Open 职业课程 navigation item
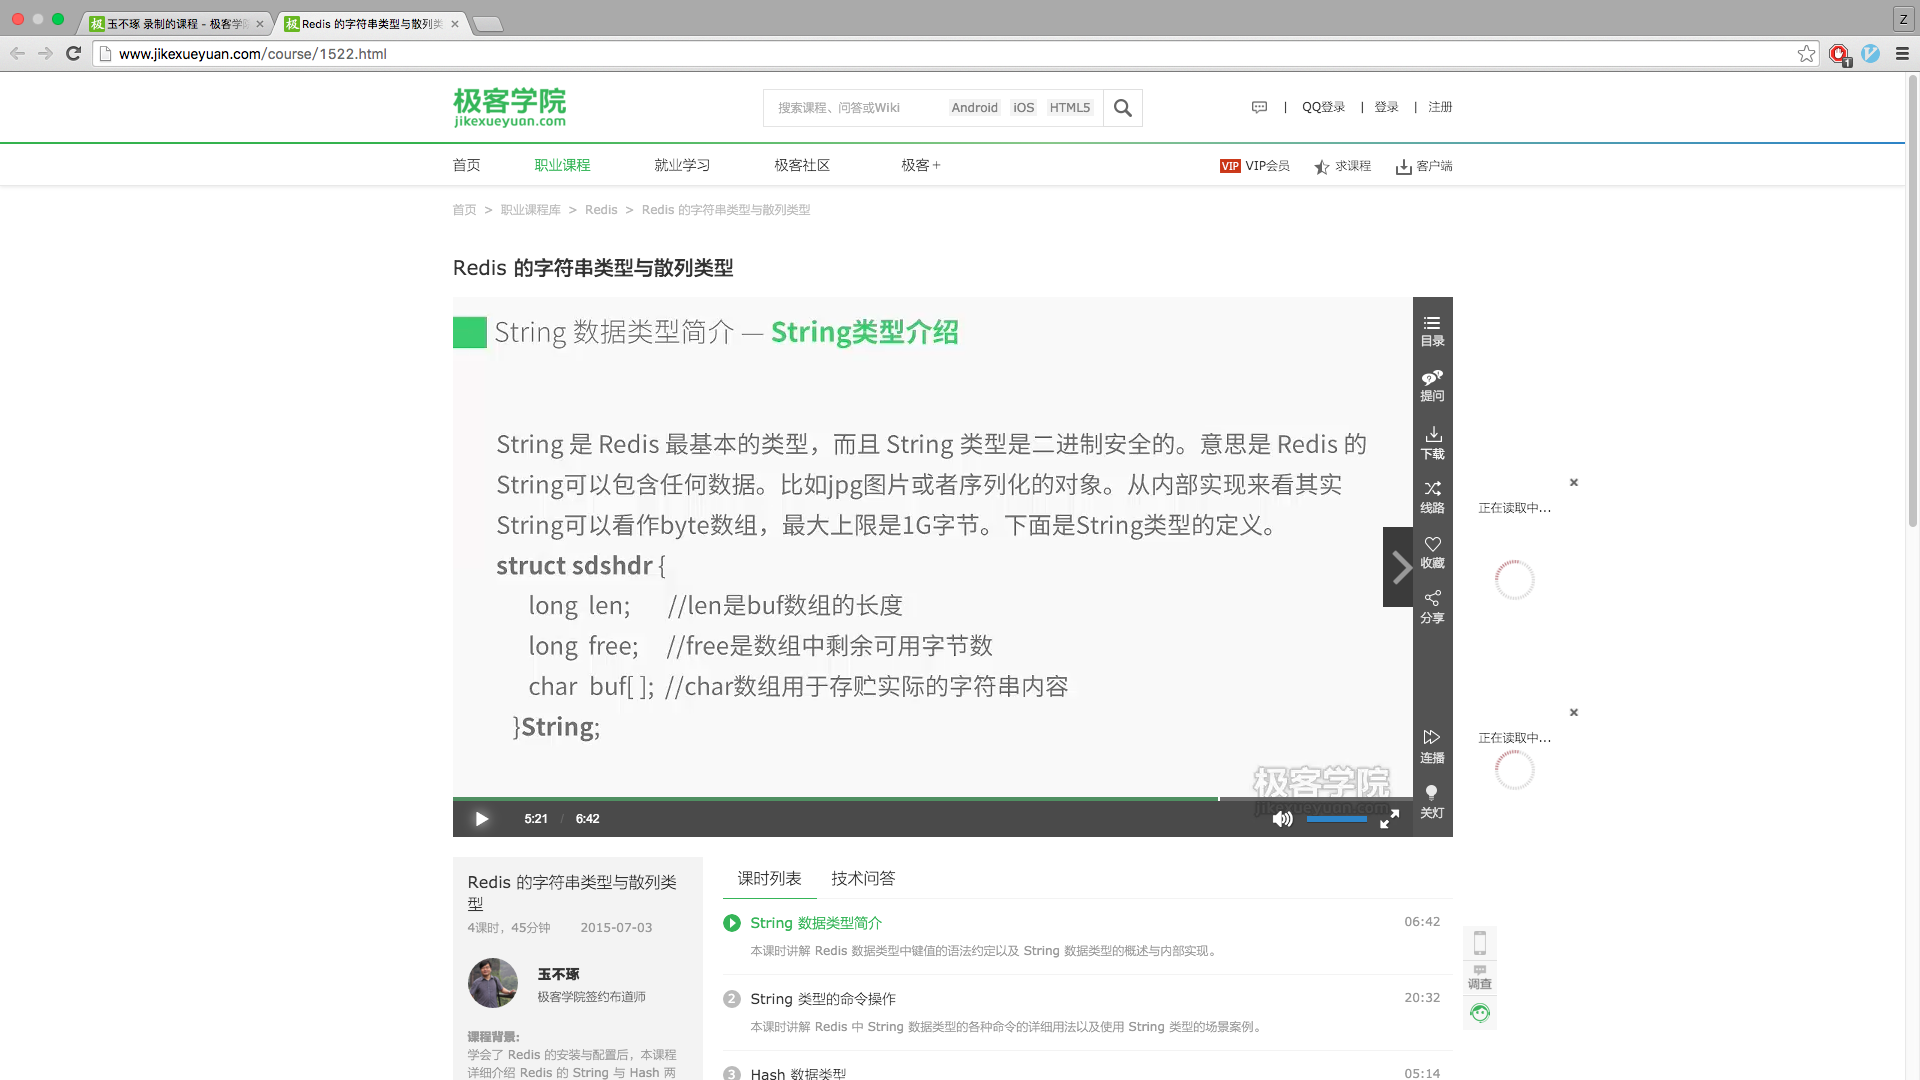1920x1080 pixels. [562, 165]
